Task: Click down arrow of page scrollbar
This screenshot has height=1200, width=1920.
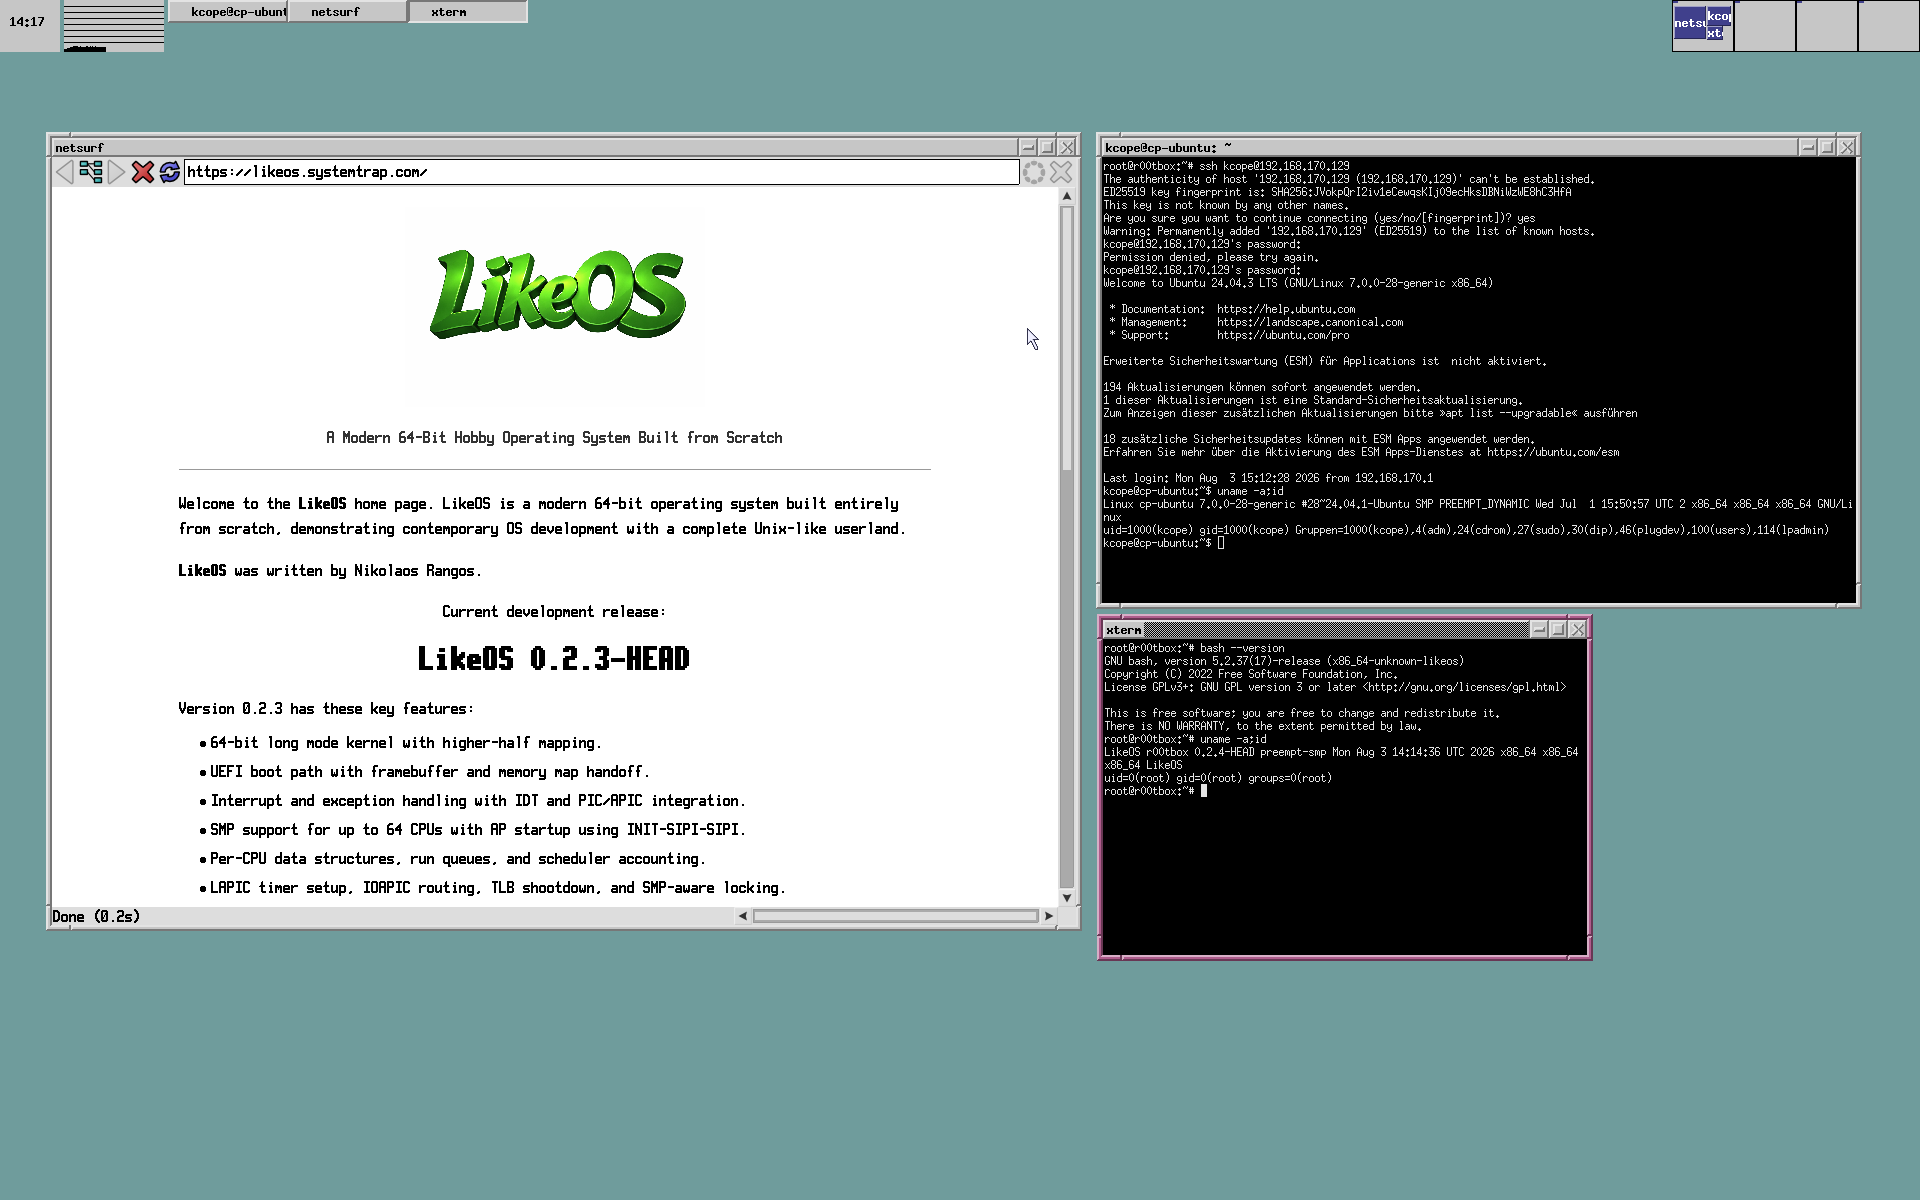Action: [1067, 898]
